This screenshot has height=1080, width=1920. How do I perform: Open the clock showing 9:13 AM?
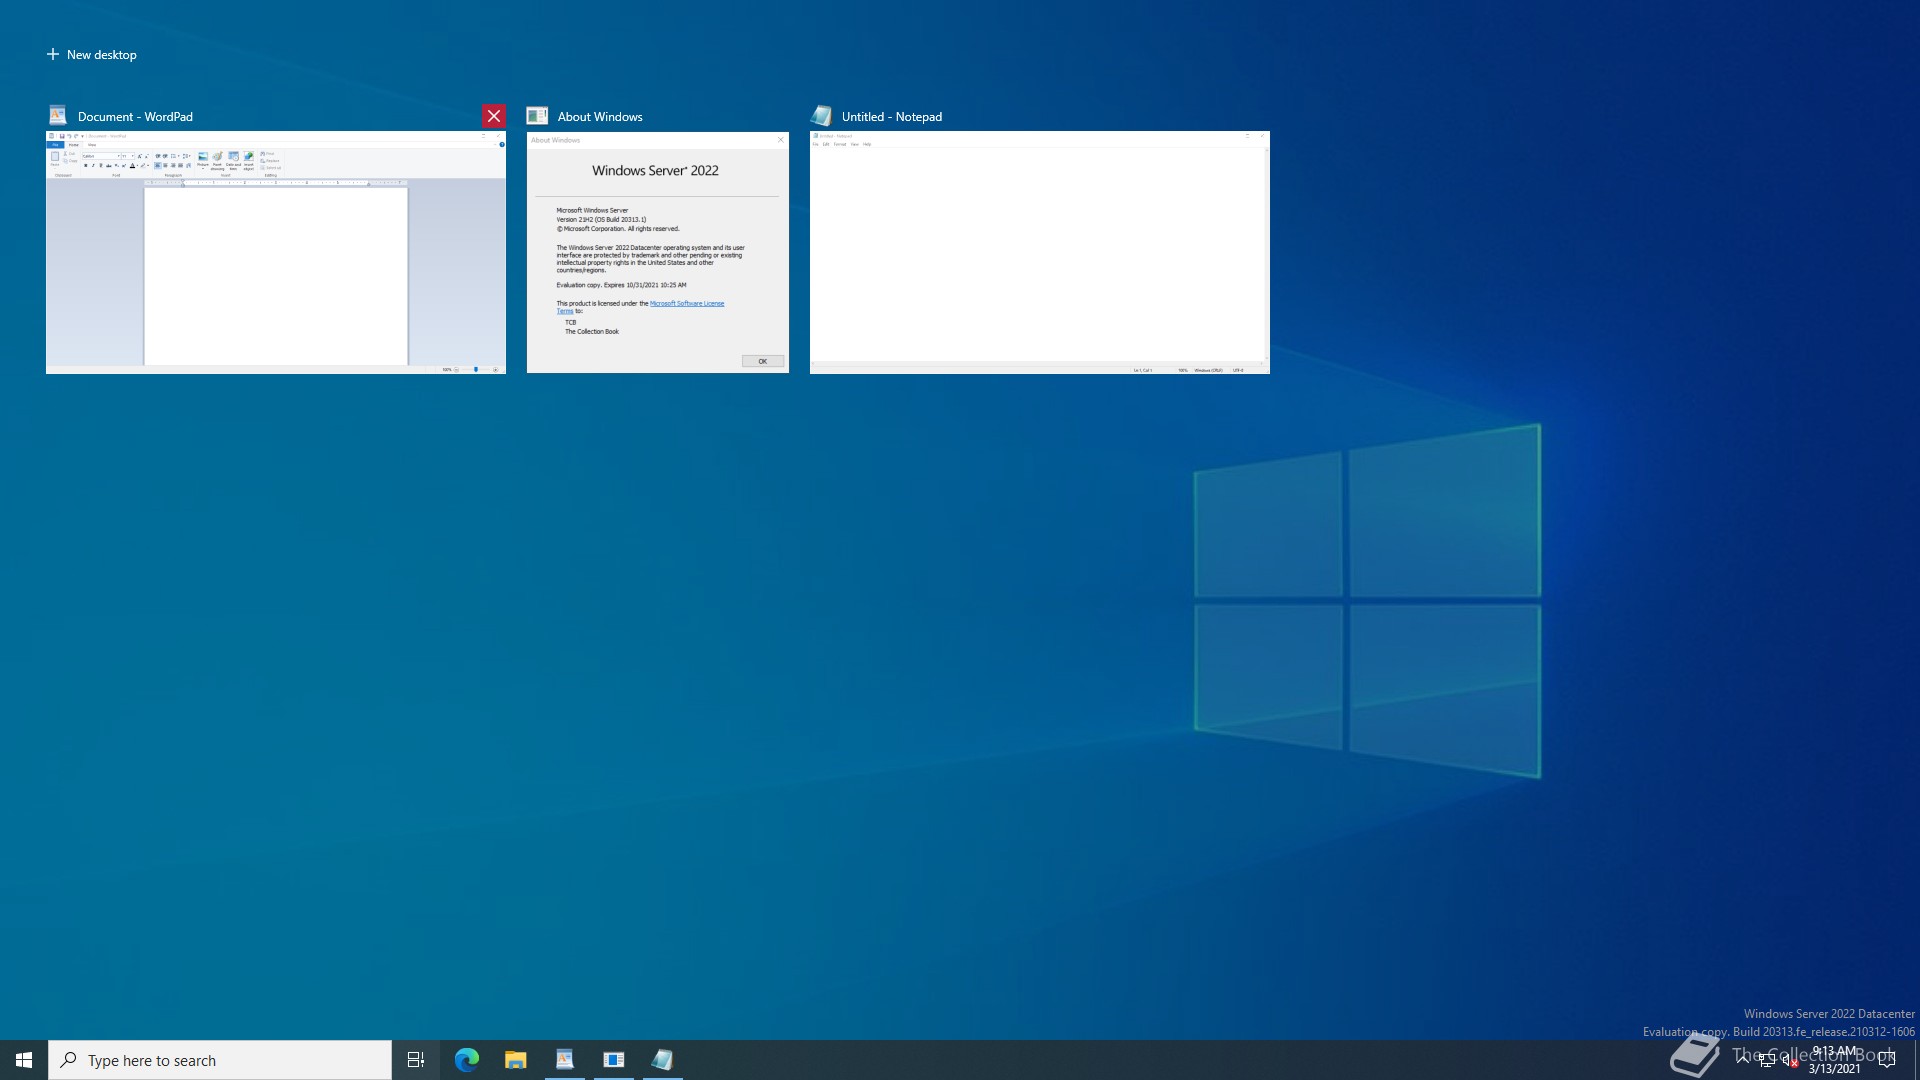(1835, 1060)
